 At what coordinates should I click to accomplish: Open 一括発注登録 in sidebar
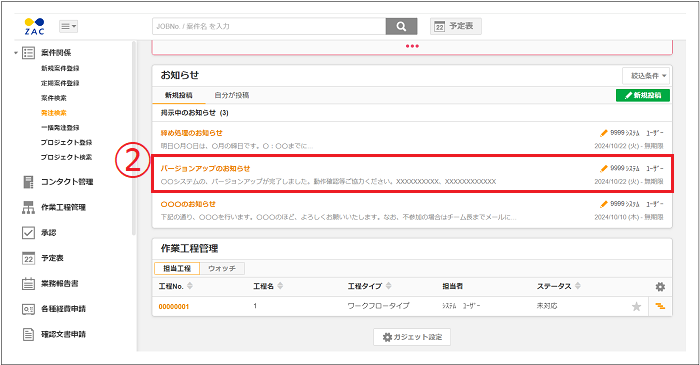pos(60,128)
